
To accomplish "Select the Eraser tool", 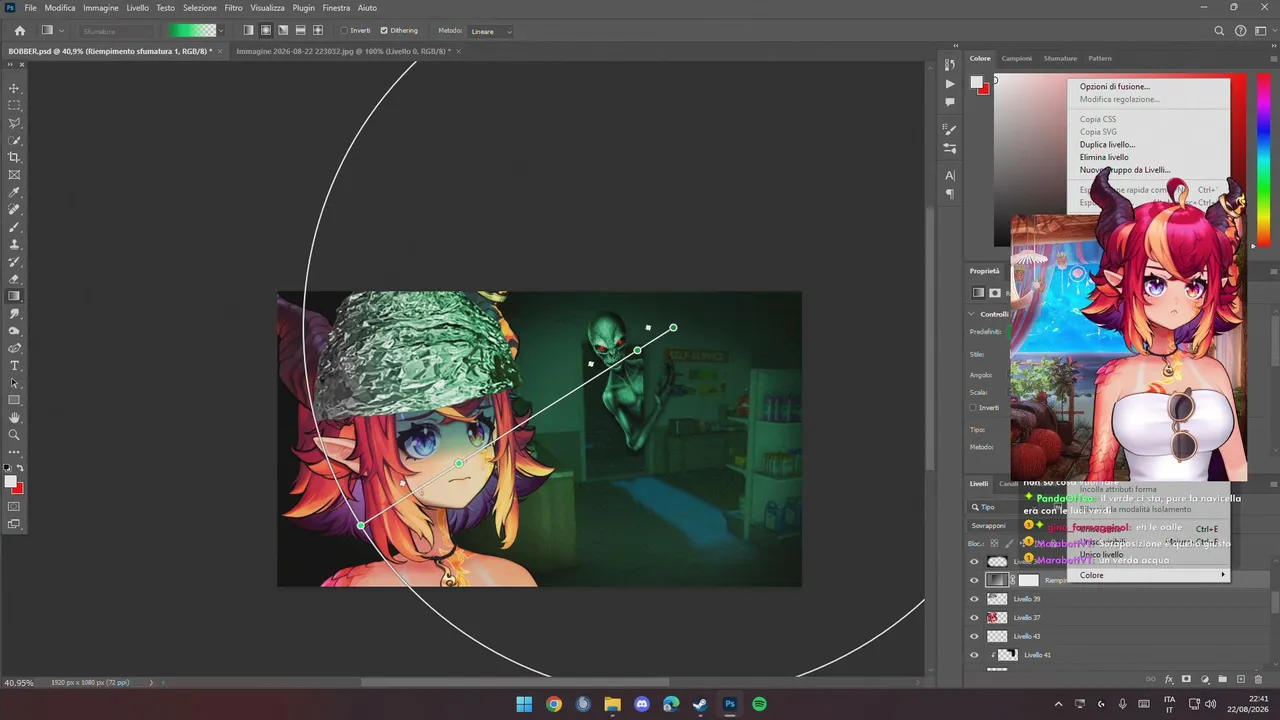I will pos(14,279).
